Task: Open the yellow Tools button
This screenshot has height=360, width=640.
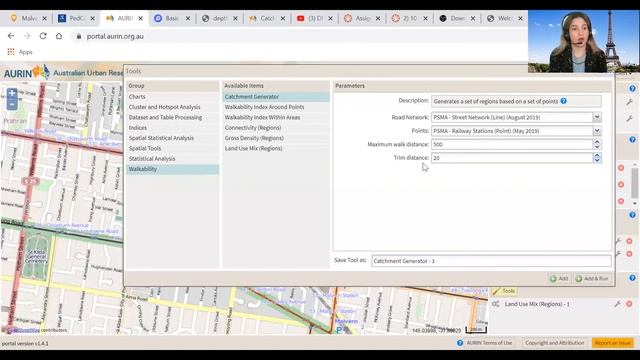Action: [x=504, y=291]
